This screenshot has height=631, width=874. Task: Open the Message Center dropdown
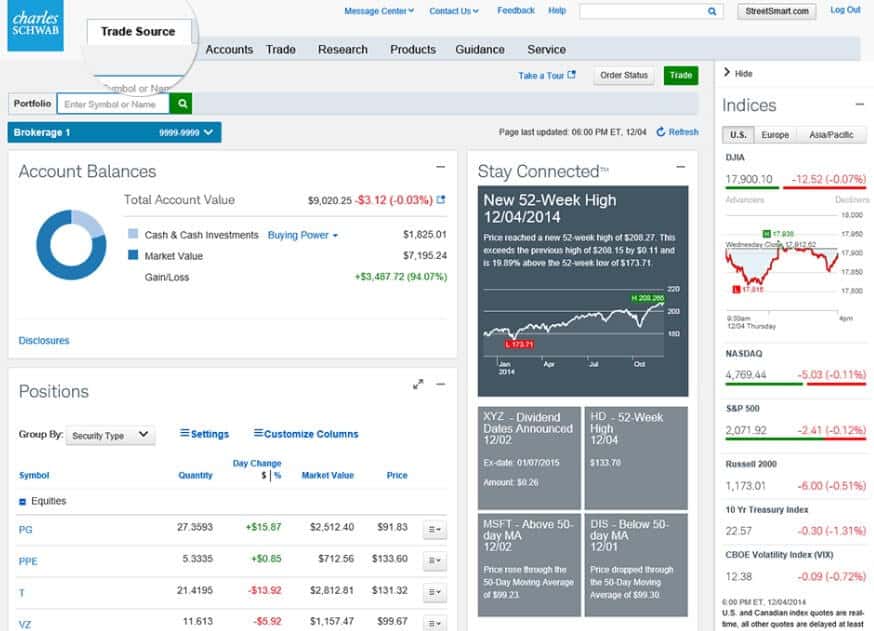tap(379, 11)
